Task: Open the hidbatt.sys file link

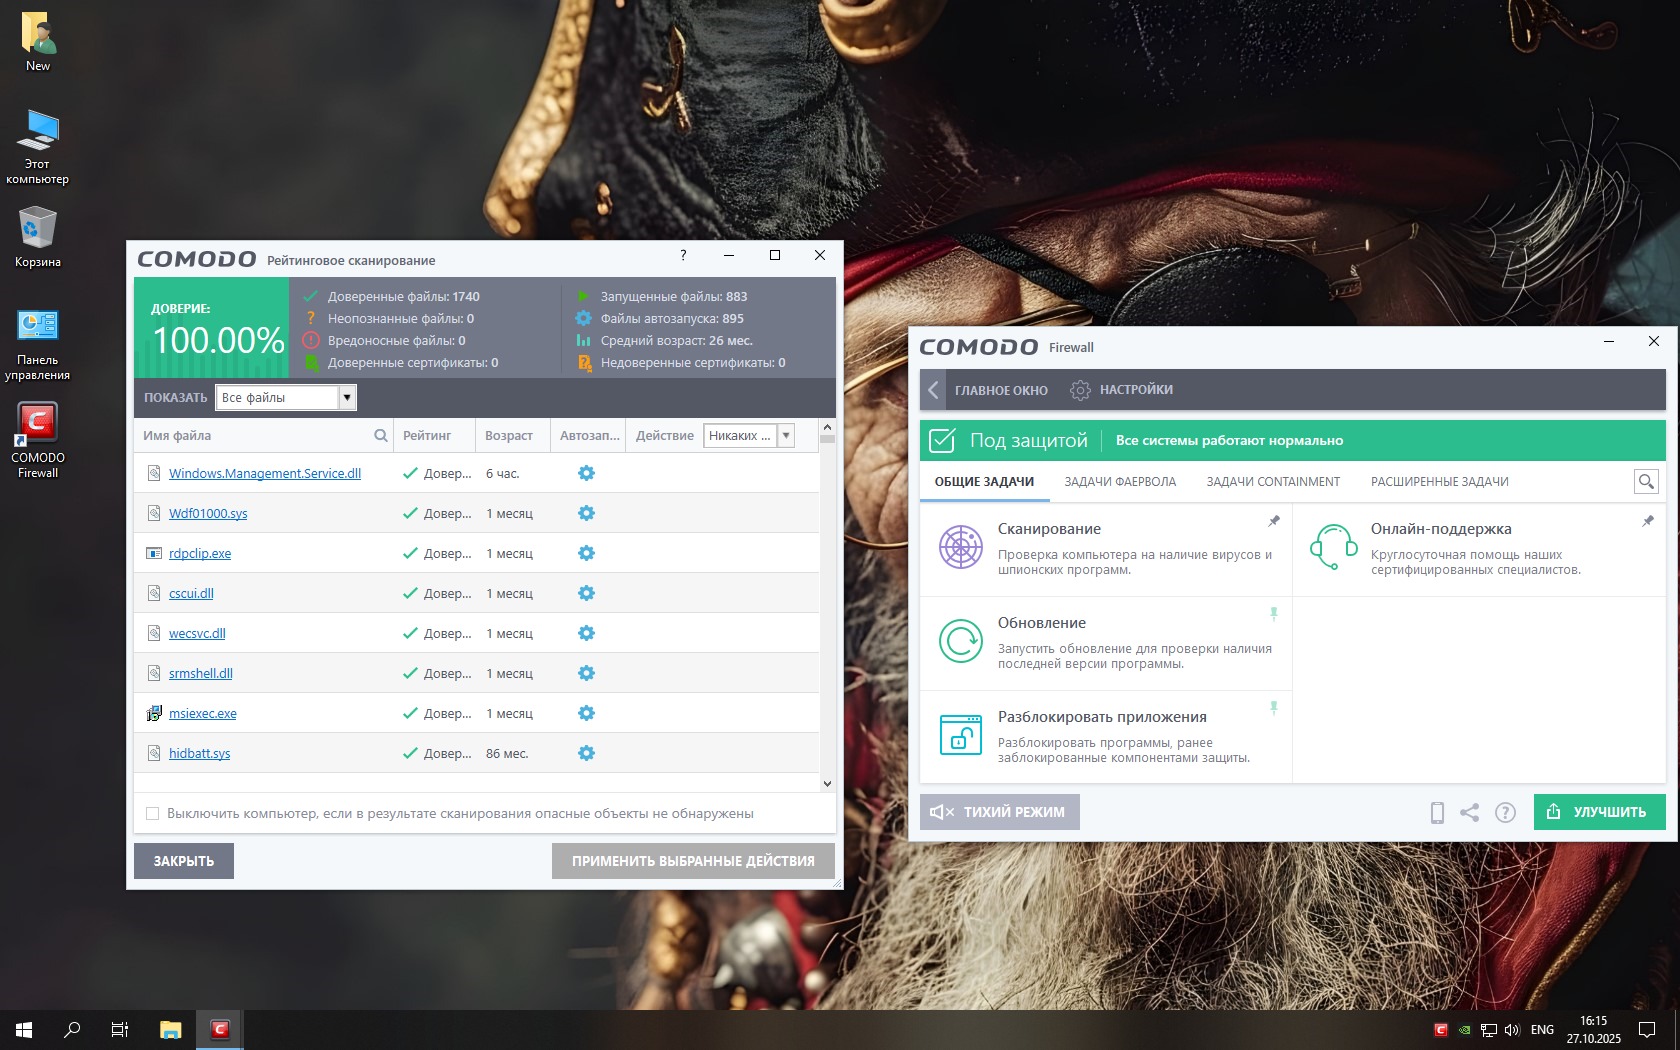Action: [199, 753]
